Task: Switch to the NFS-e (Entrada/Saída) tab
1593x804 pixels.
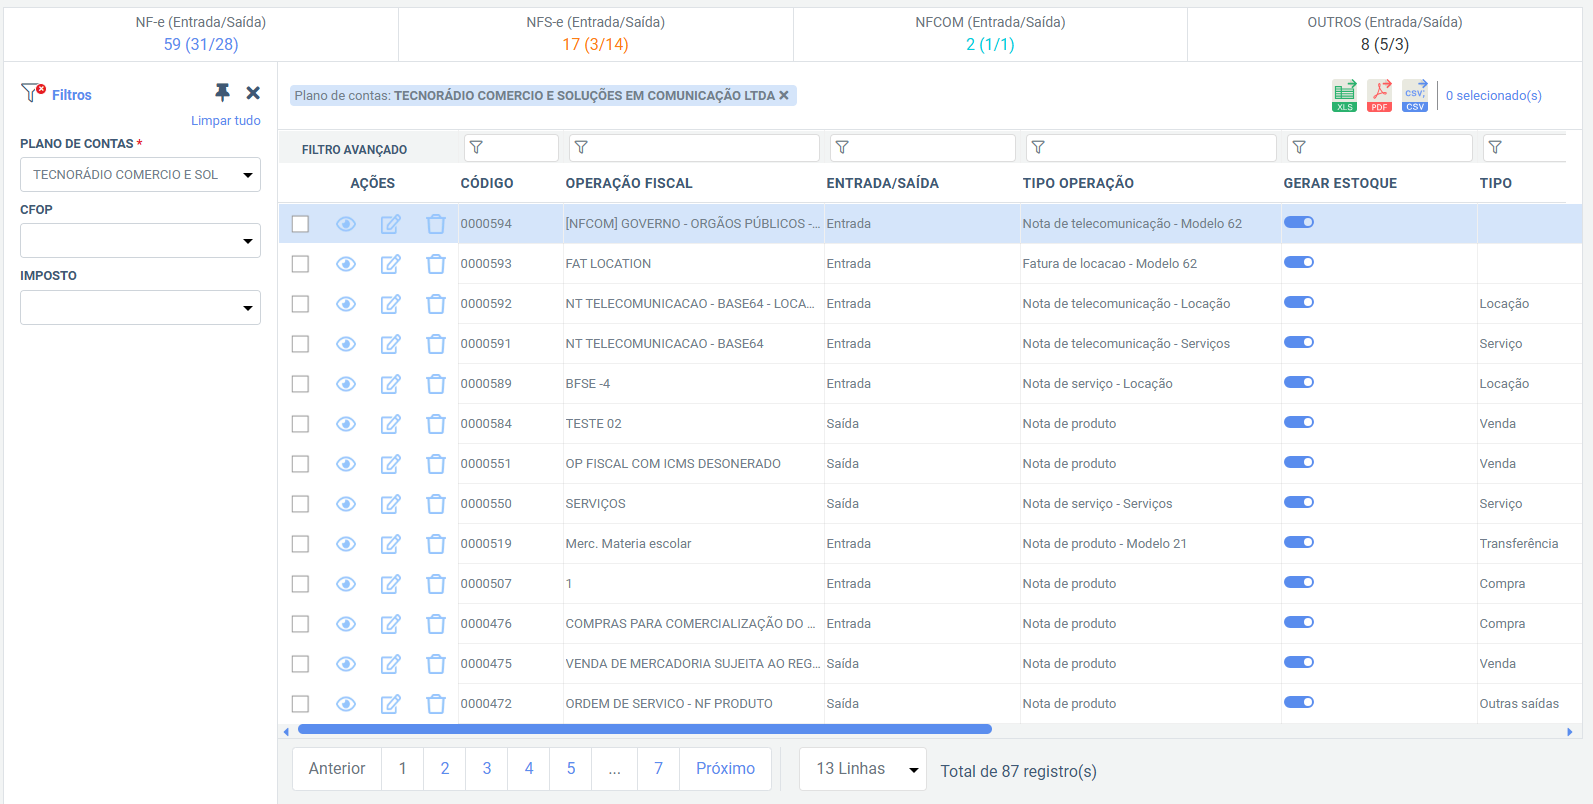Action: tap(595, 33)
